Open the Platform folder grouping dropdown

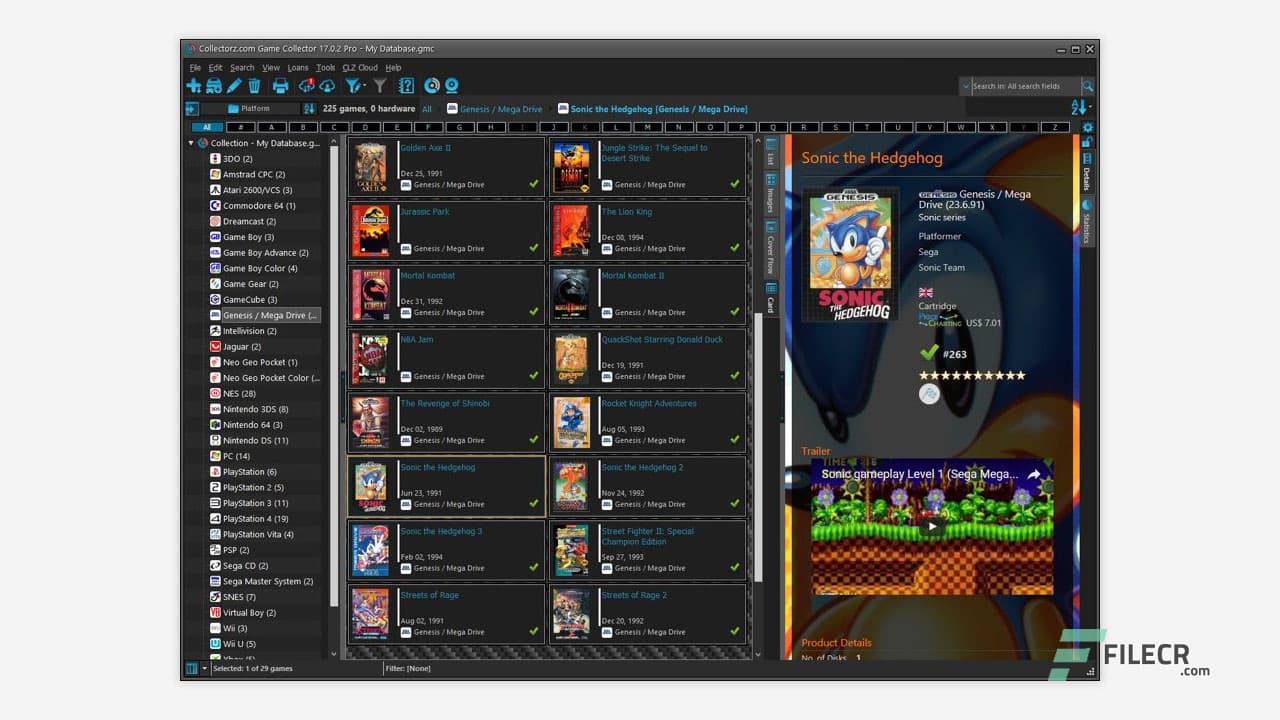(x=257, y=108)
